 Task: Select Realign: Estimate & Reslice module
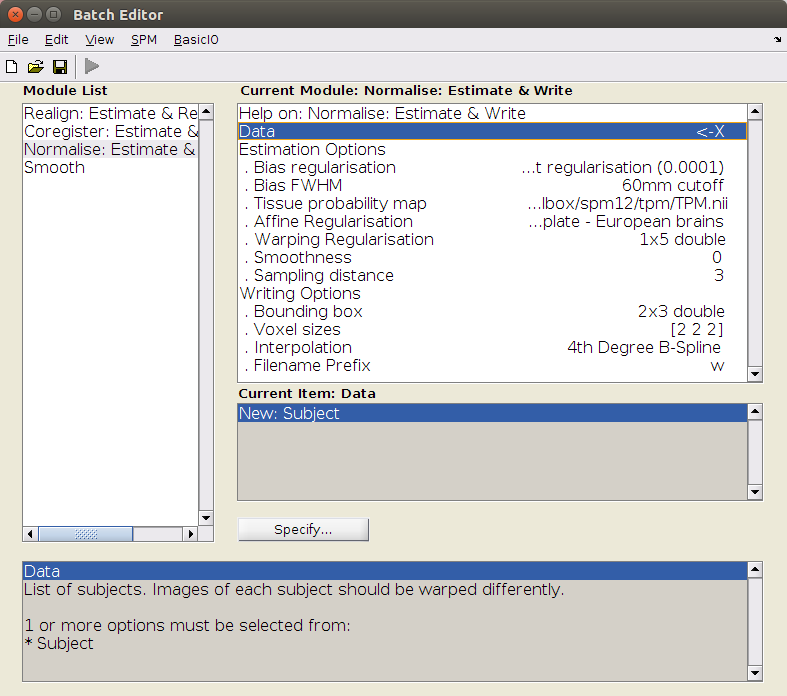pos(110,113)
